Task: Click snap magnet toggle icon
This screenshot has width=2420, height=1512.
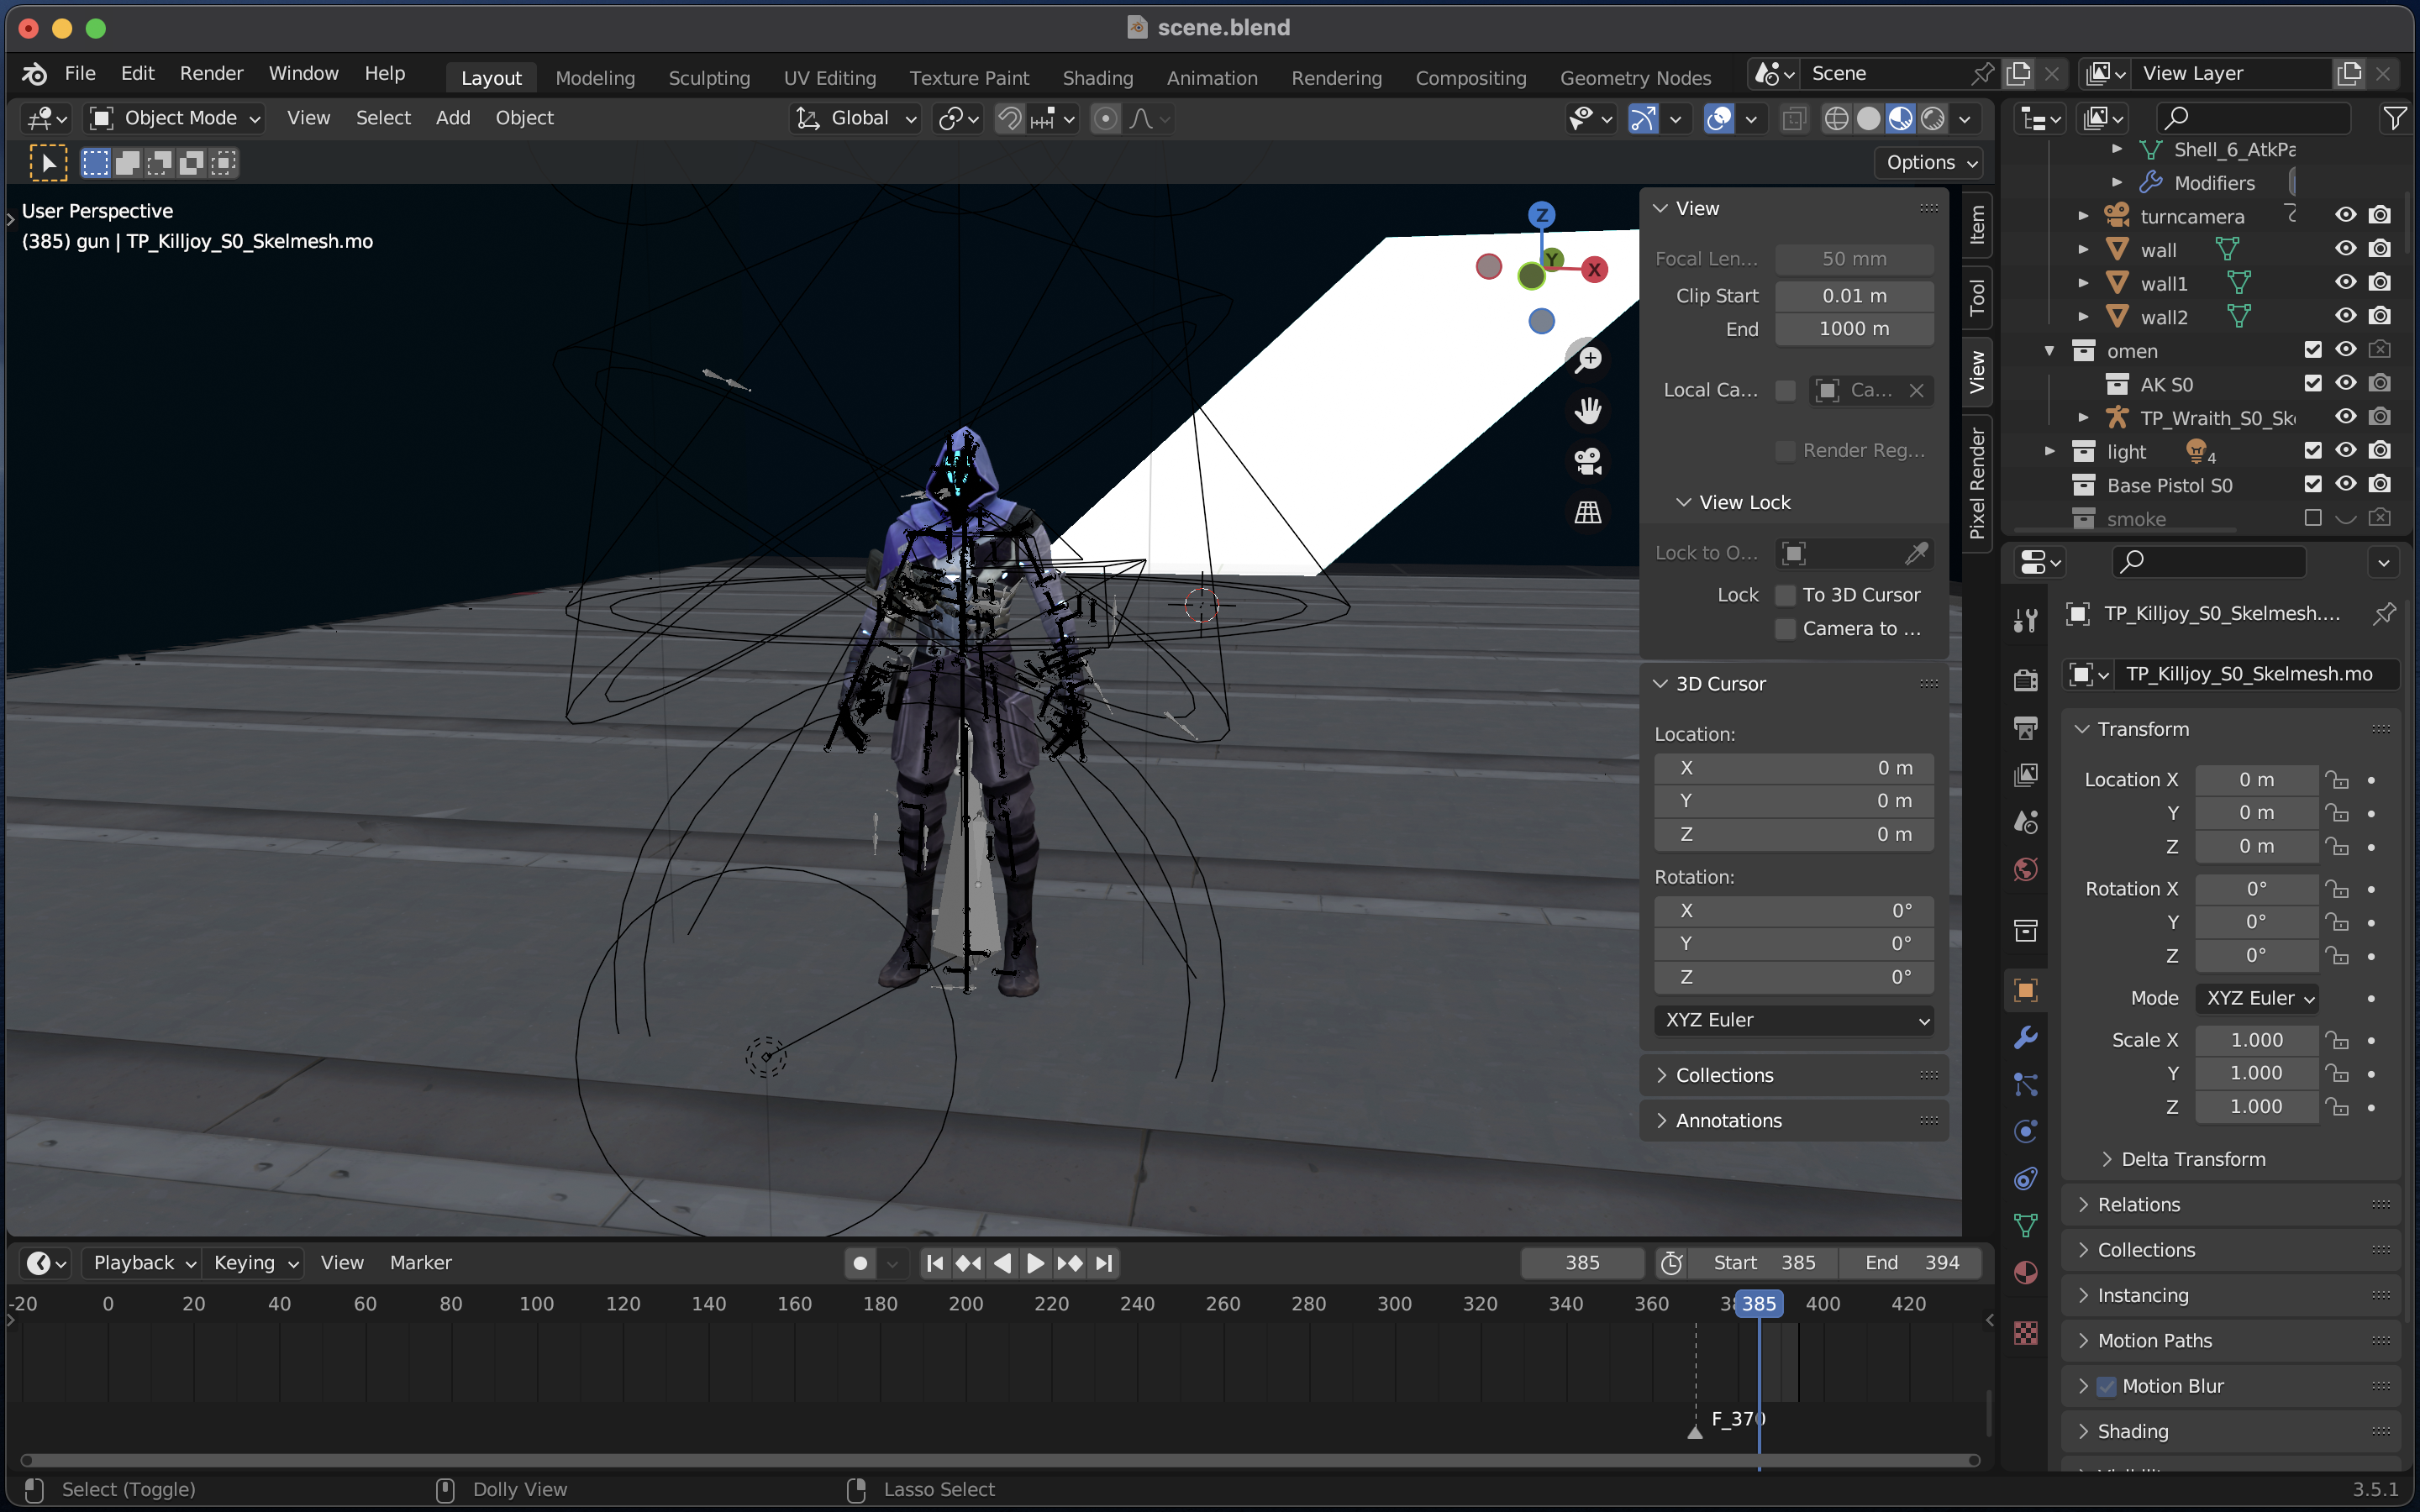Action: [x=1010, y=119]
